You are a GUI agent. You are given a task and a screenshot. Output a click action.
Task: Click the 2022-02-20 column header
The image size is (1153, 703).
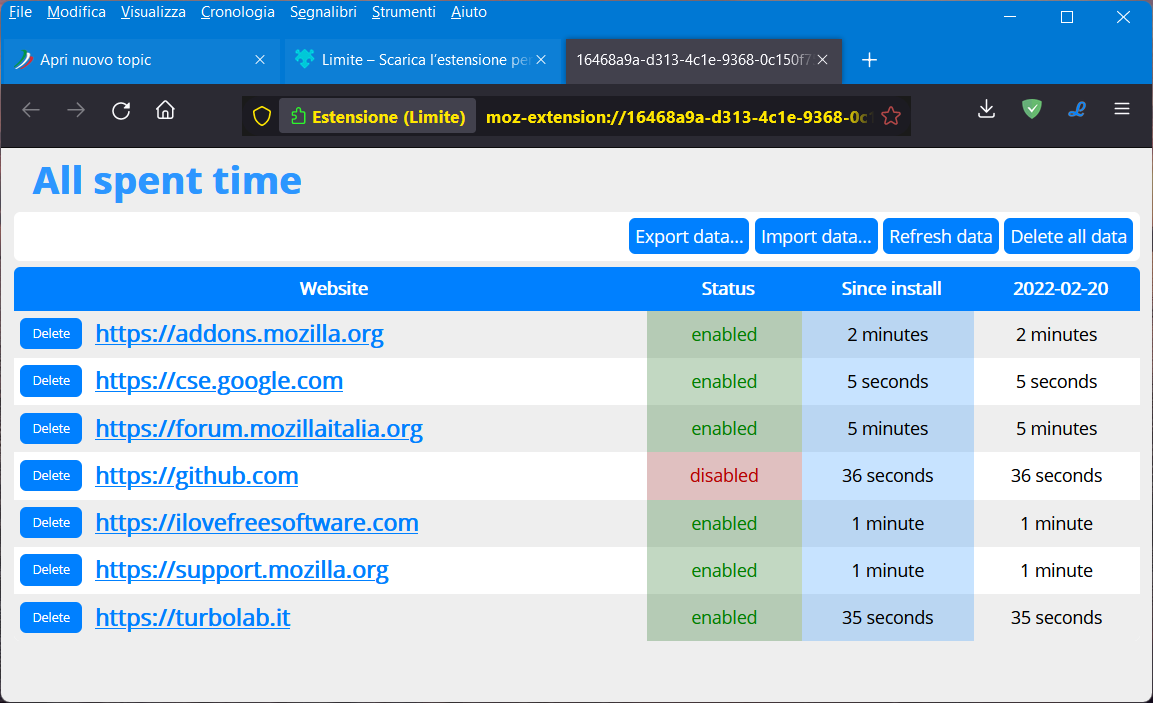pyautogui.click(x=1060, y=288)
